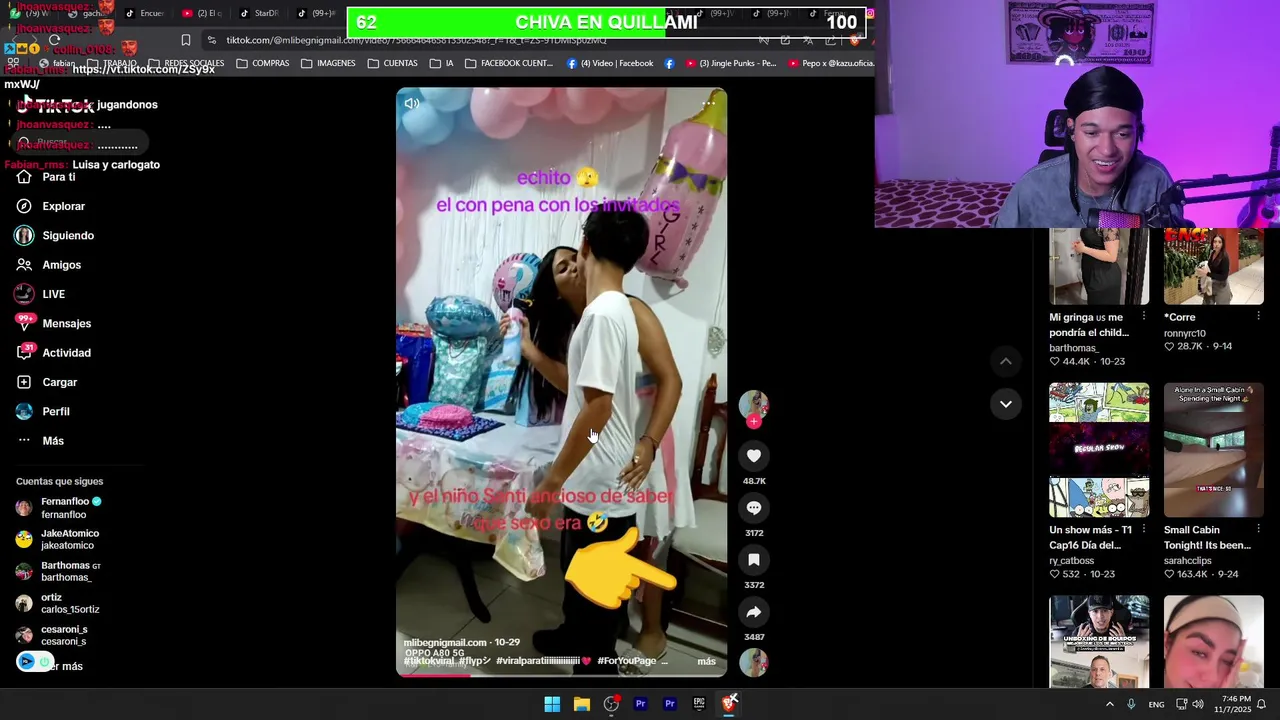Follow the creator with the red plus
This screenshot has height=720, width=1280.
[754, 422]
